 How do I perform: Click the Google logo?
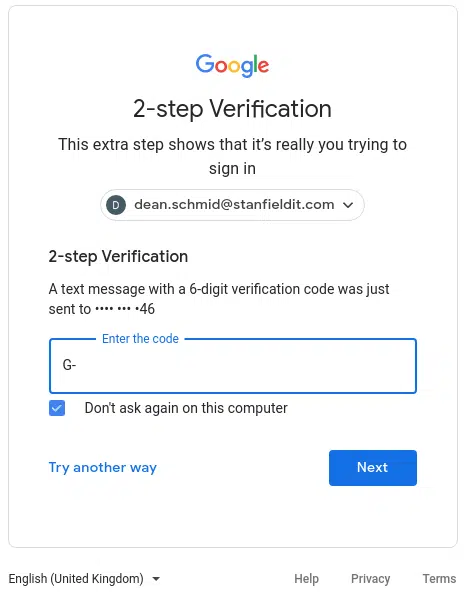(x=232, y=65)
